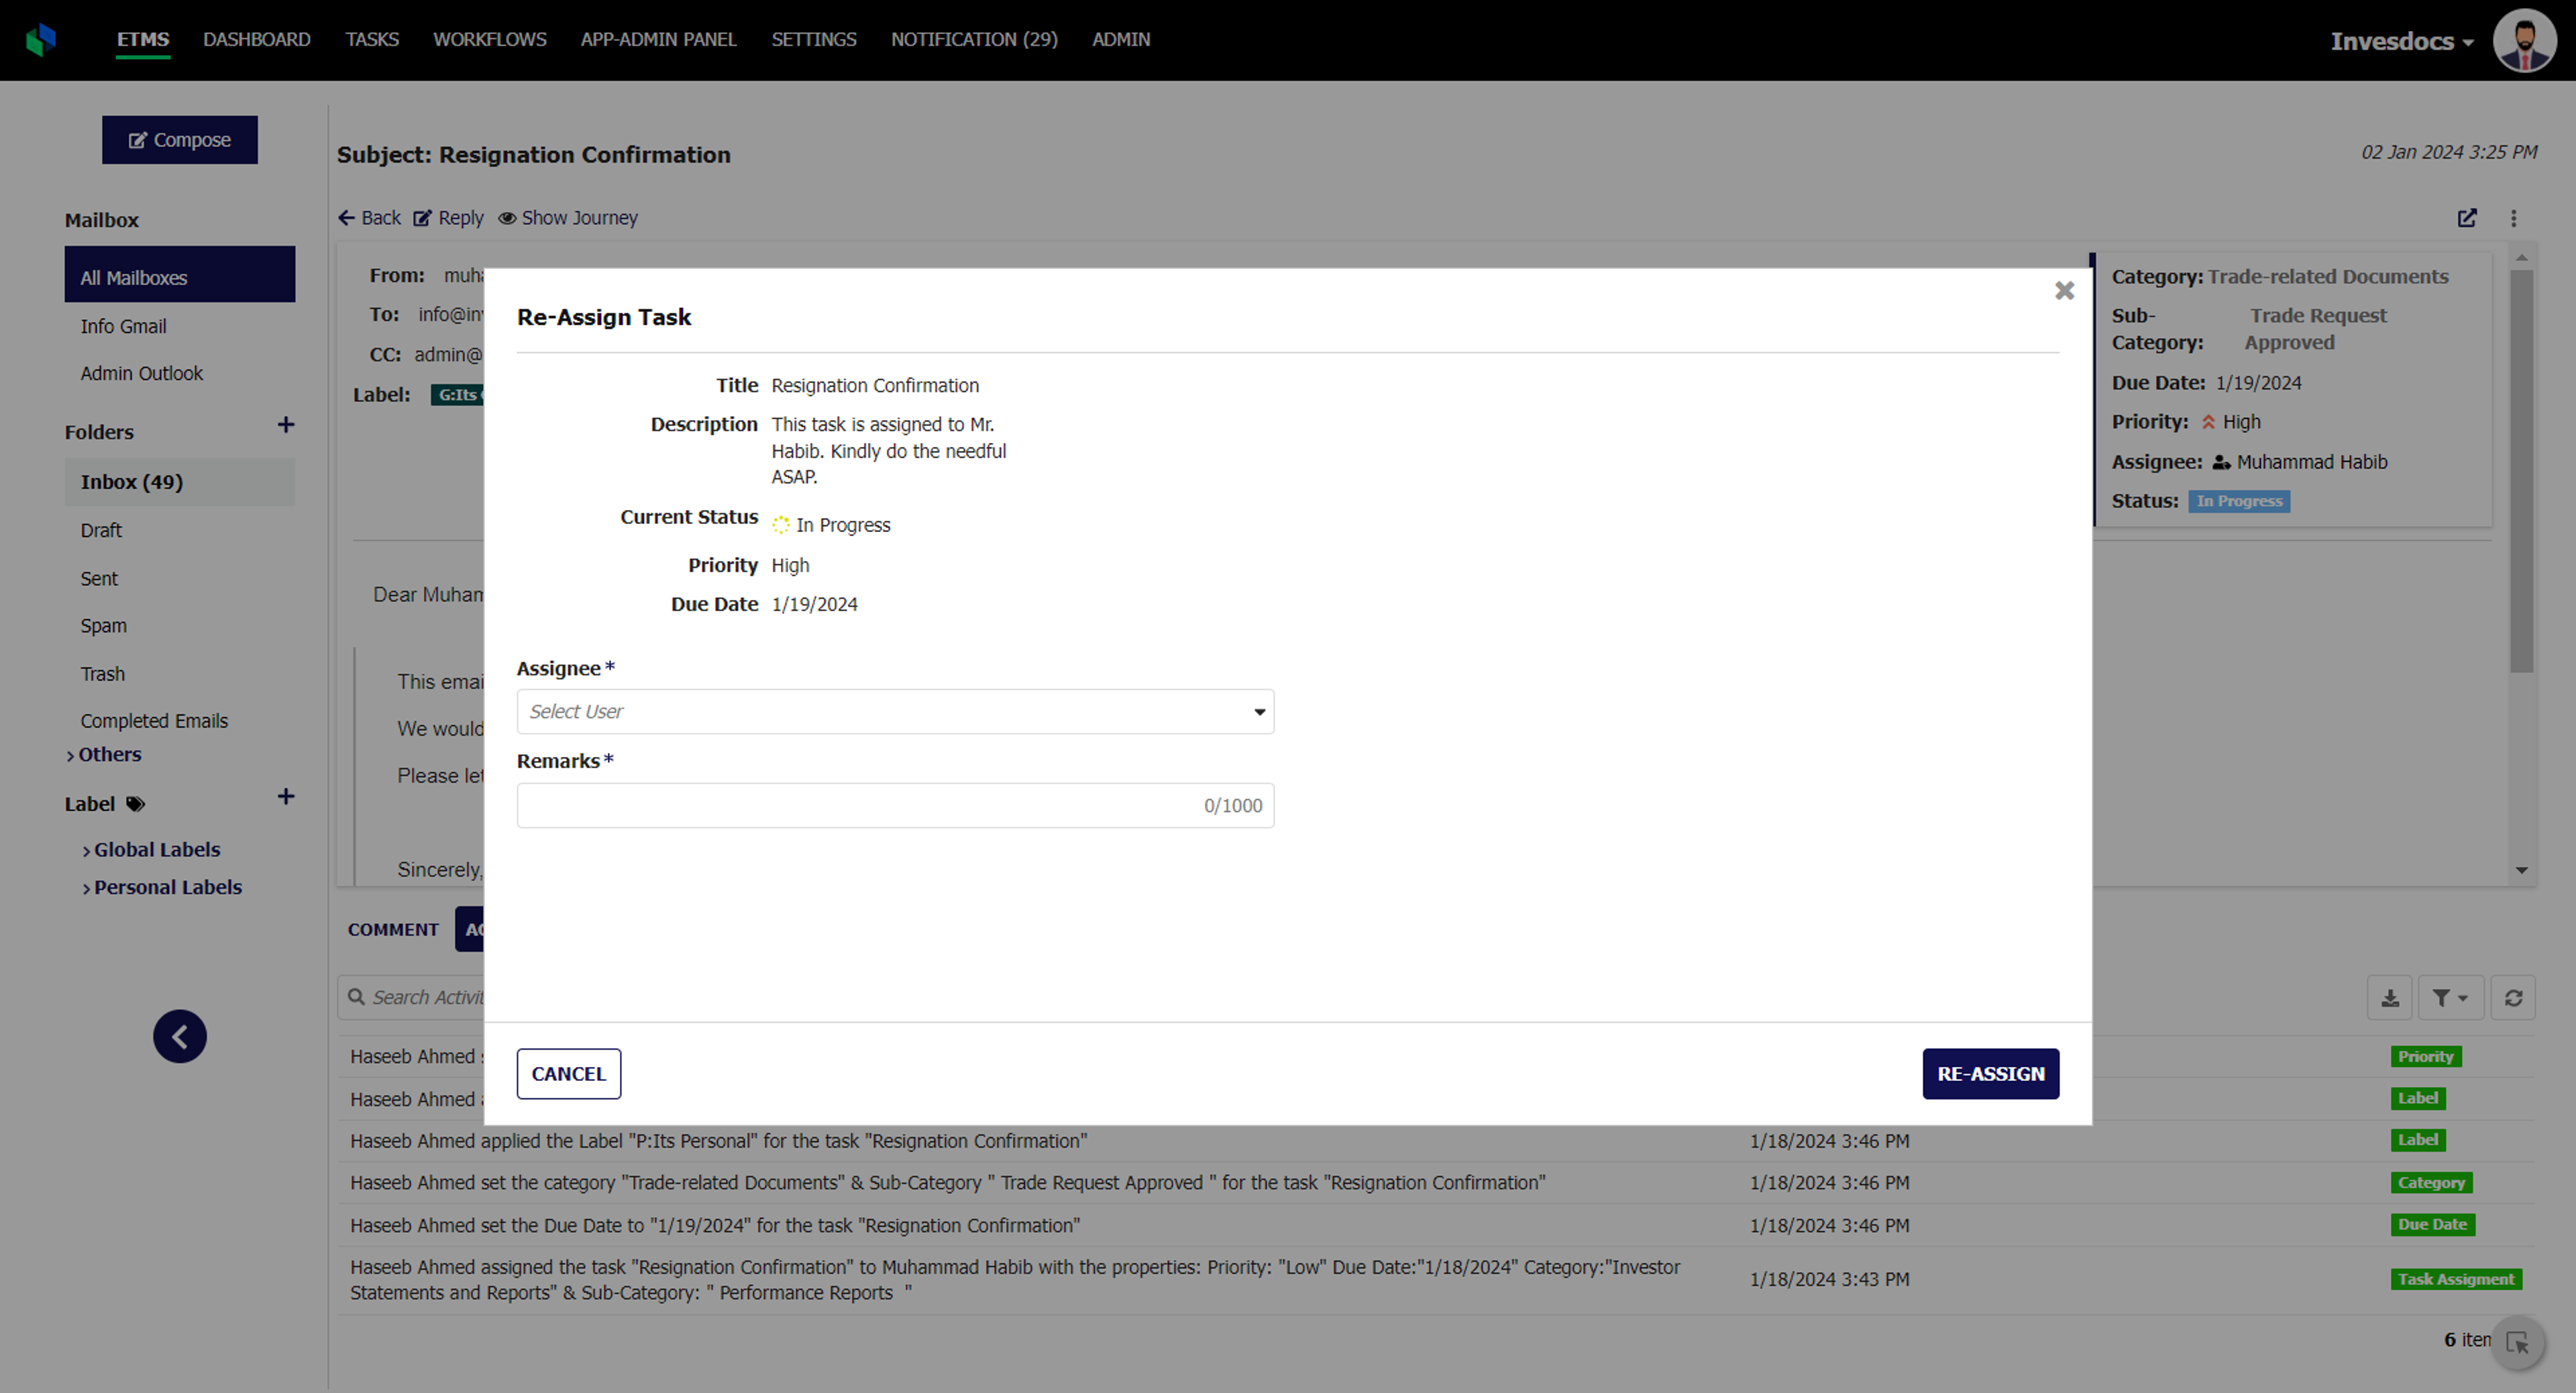Image resolution: width=2576 pixels, height=1393 pixels.
Task: Click the email pane scrollbar thumb
Action: coord(2521,470)
